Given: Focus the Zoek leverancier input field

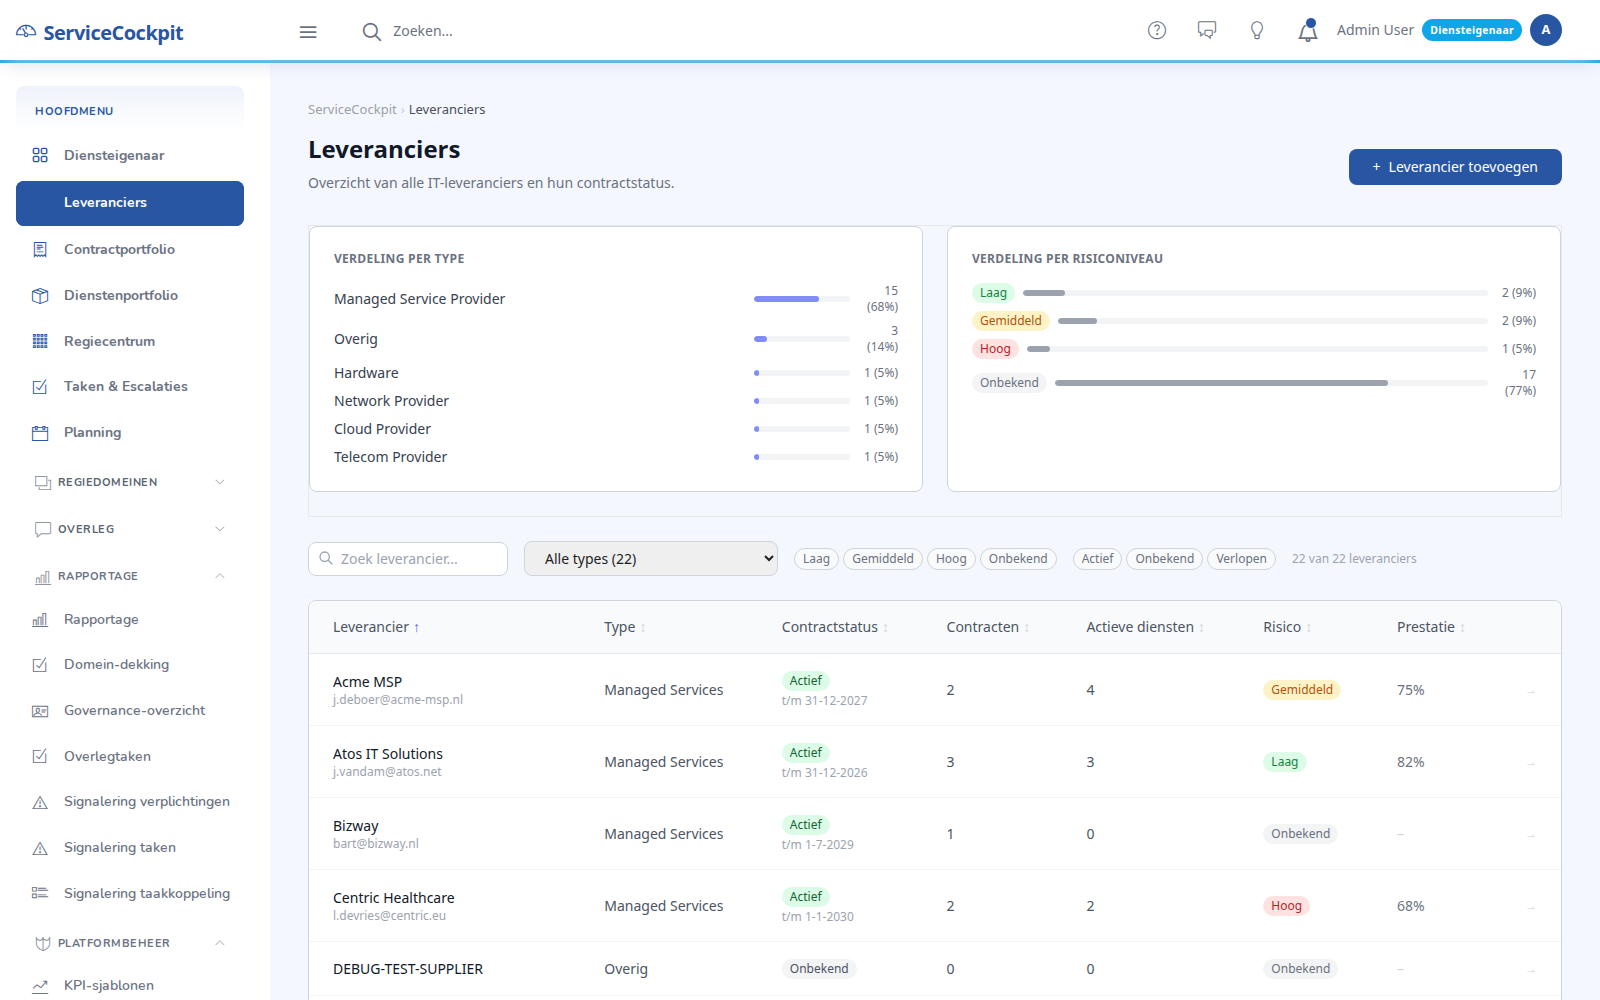Looking at the screenshot, I should [408, 559].
